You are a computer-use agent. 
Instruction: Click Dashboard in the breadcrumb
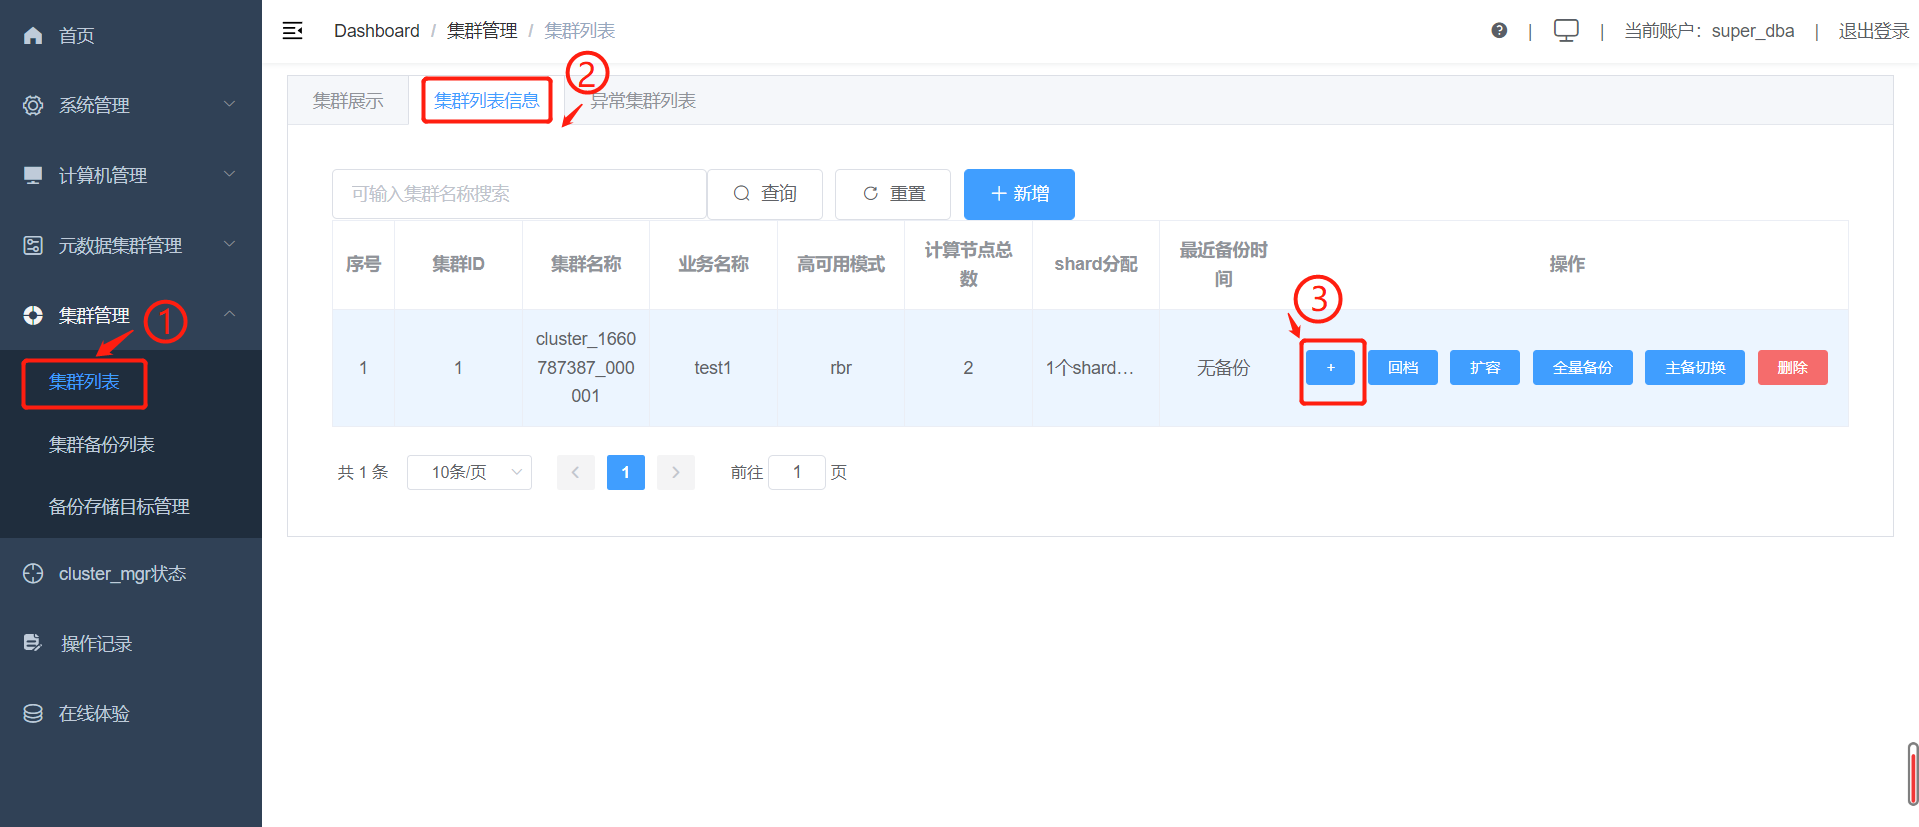[x=377, y=31]
